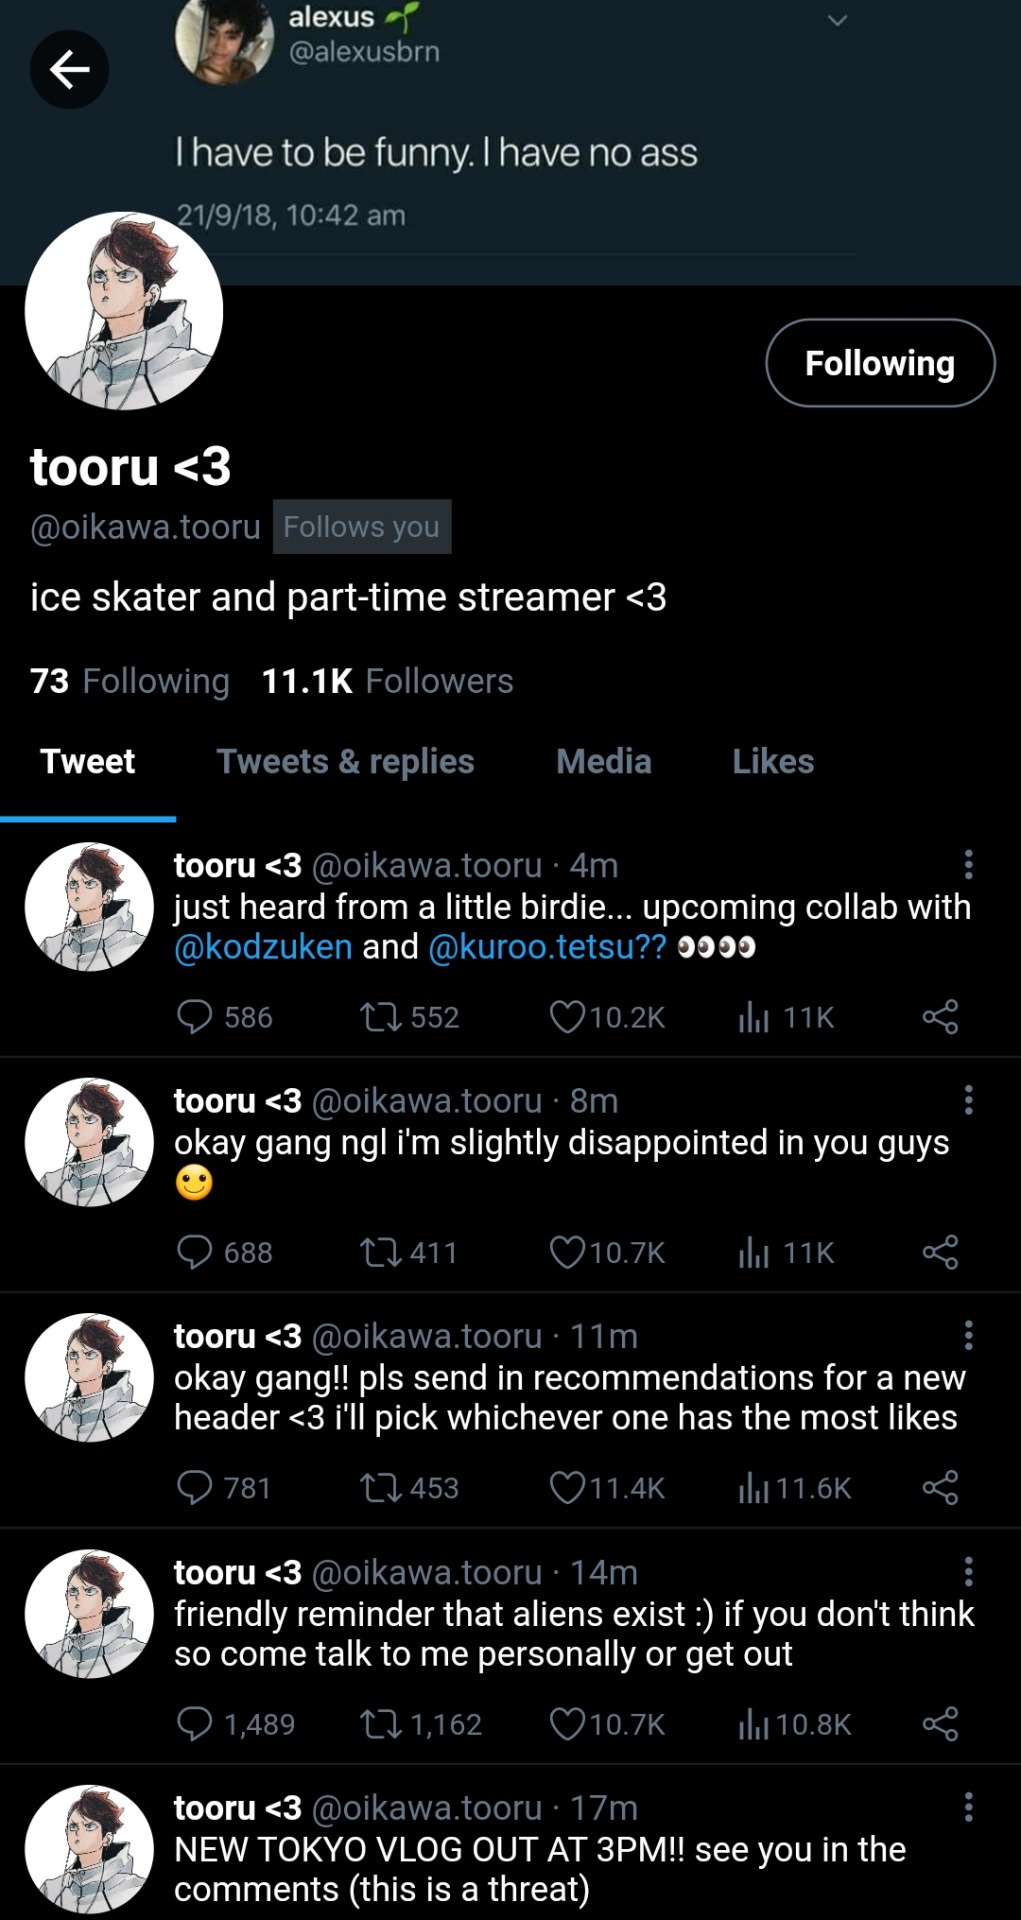Switch to the Likes tab
Viewport: 1021px width, 1920px height.
click(772, 762)
